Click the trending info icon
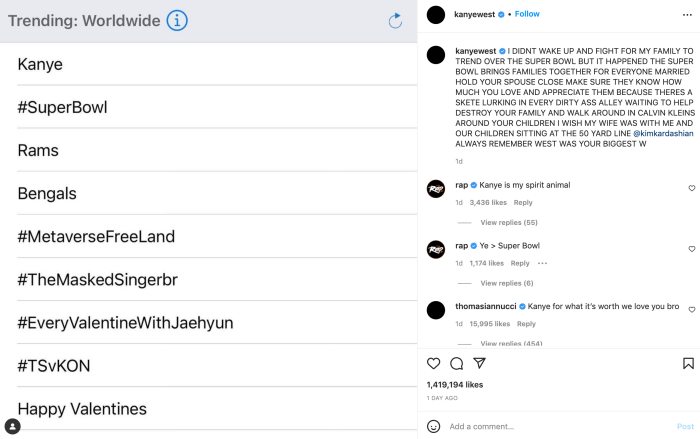Viewport: 700px width, 439px height. (x=177, y=20)
